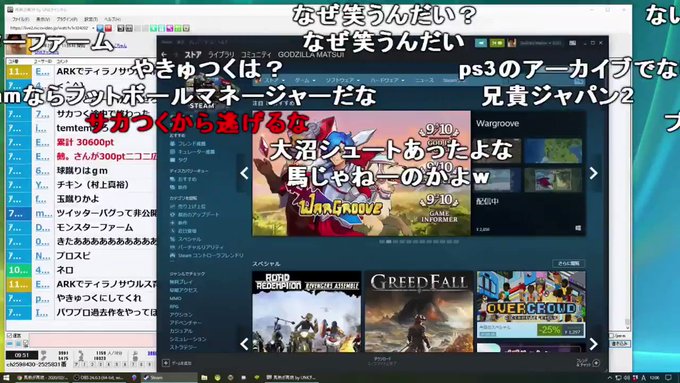Click the featured carousel page indicator dots
This screenshot has height=383, width=680.
[x=419, y=242]
